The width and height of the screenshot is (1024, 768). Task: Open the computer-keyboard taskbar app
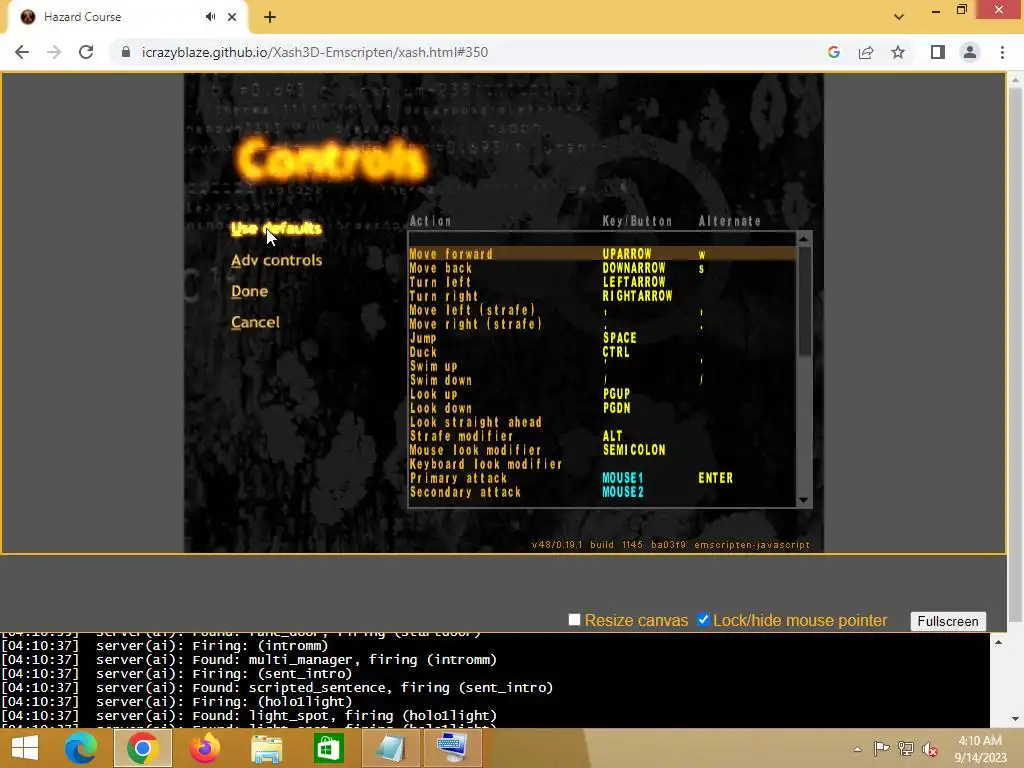pos(453,748)
